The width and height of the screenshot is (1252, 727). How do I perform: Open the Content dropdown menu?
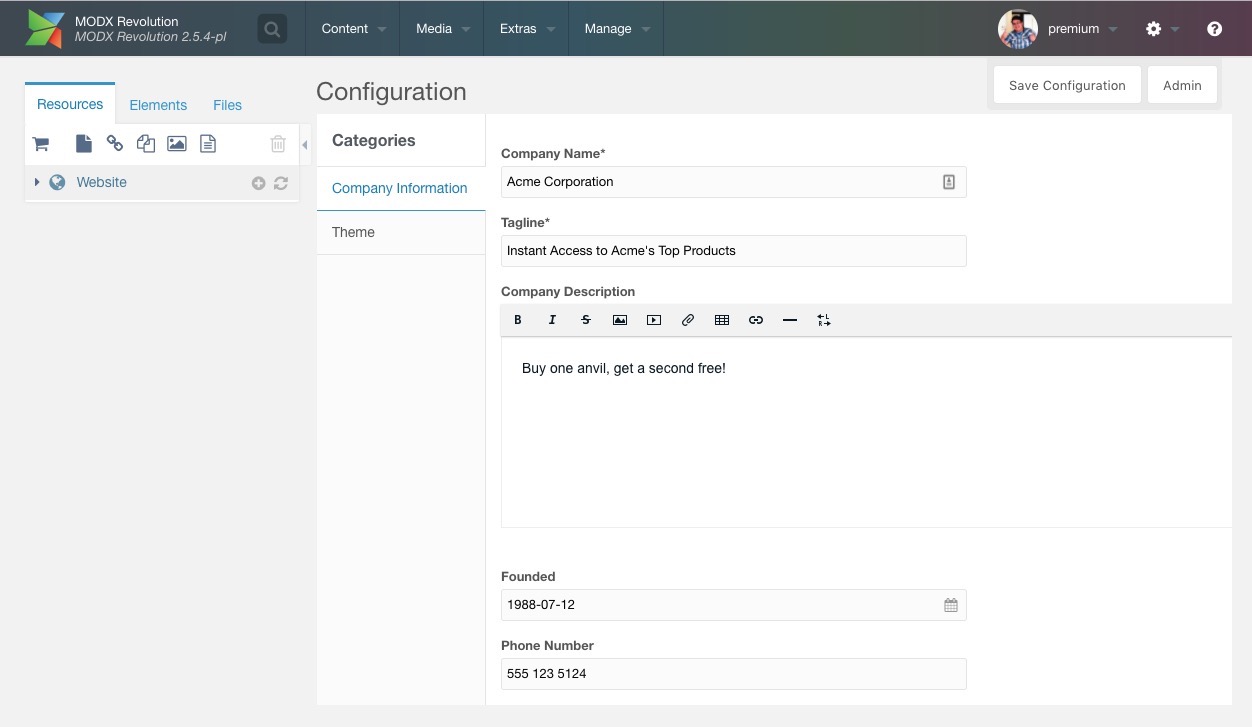(353, 29)
